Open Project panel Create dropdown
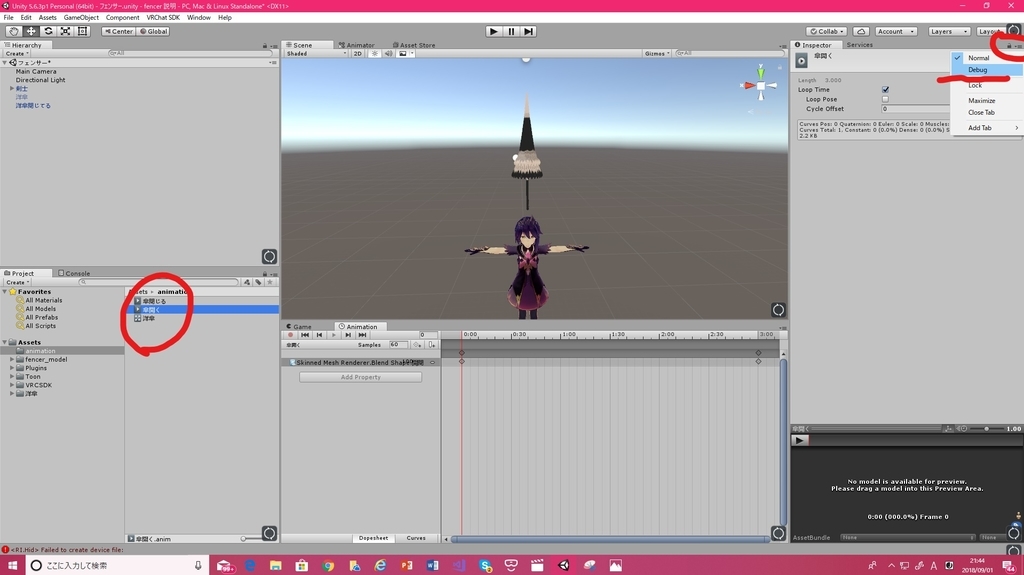This screenshot has height=575, width=1024. (17, 282)
